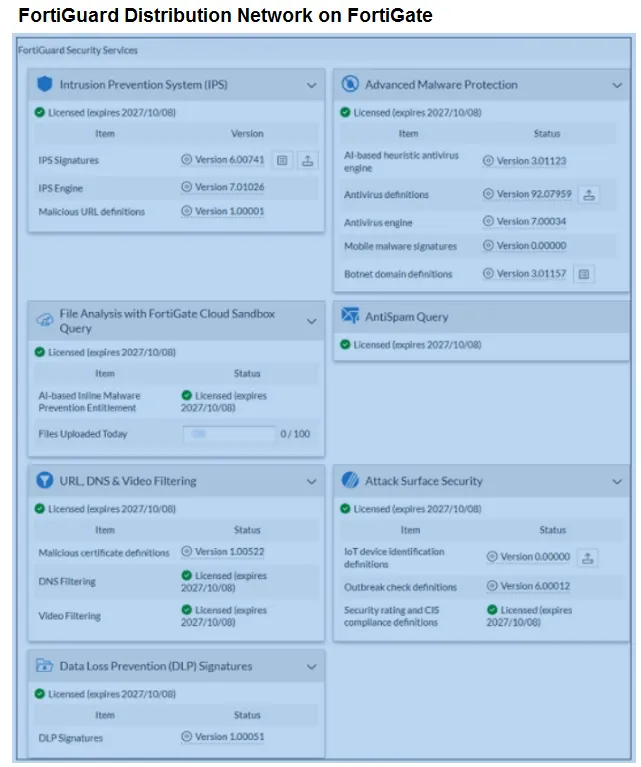The image size is (641, 767).
Task: Collapse the Intrusion Prevention System section
Action: click(x=311, y=85)
